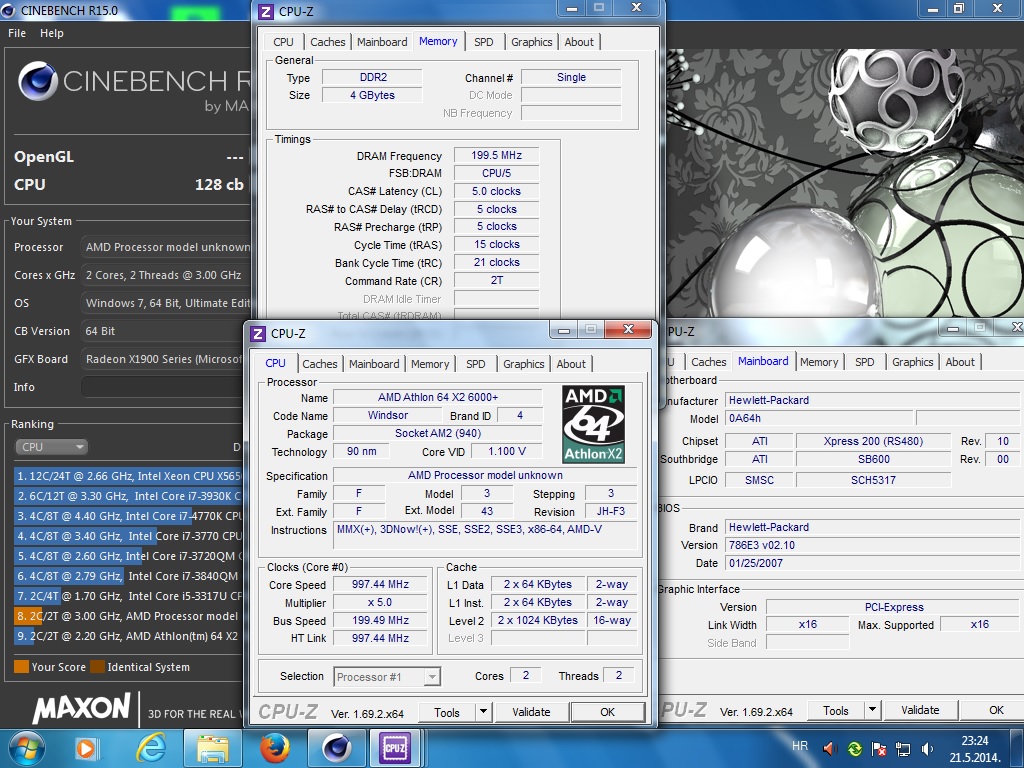
Task: Click the BIOS date 01/25/2007 value
Action: tap(872, 563)
